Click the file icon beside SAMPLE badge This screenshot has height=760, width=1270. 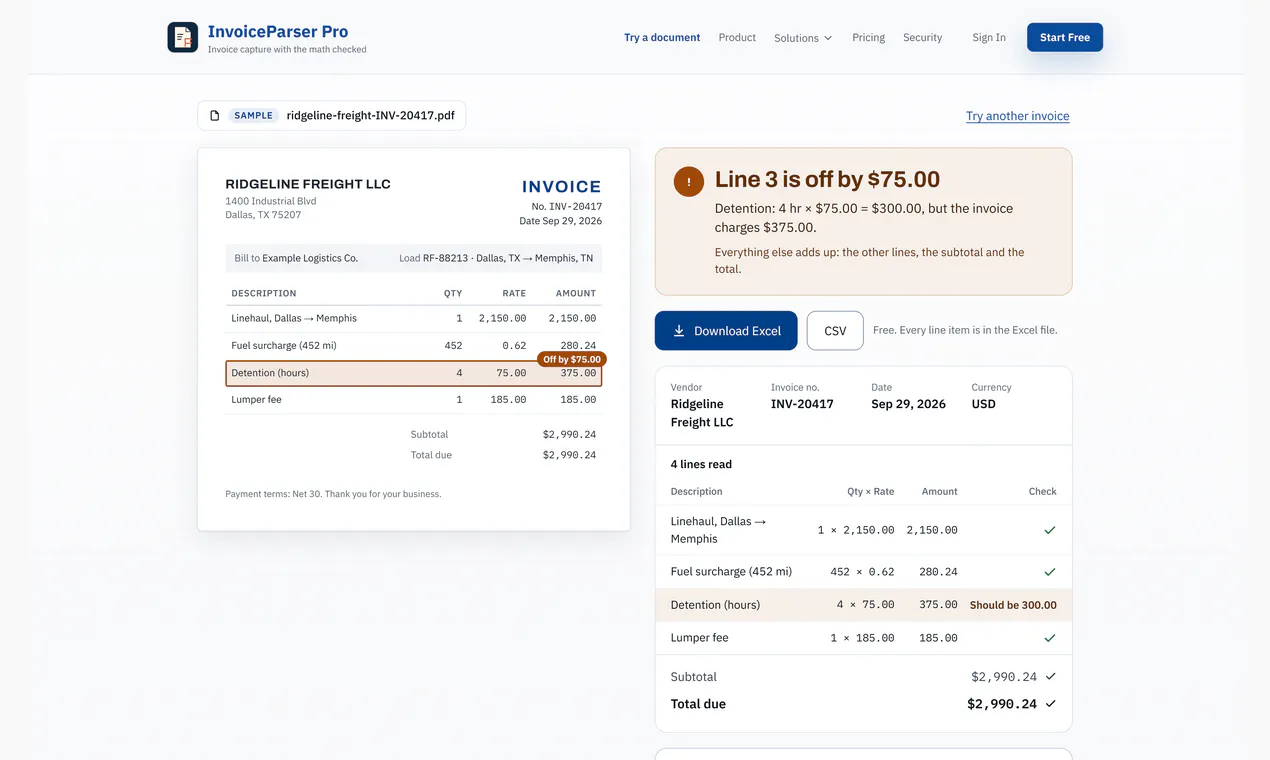(214, 116)
